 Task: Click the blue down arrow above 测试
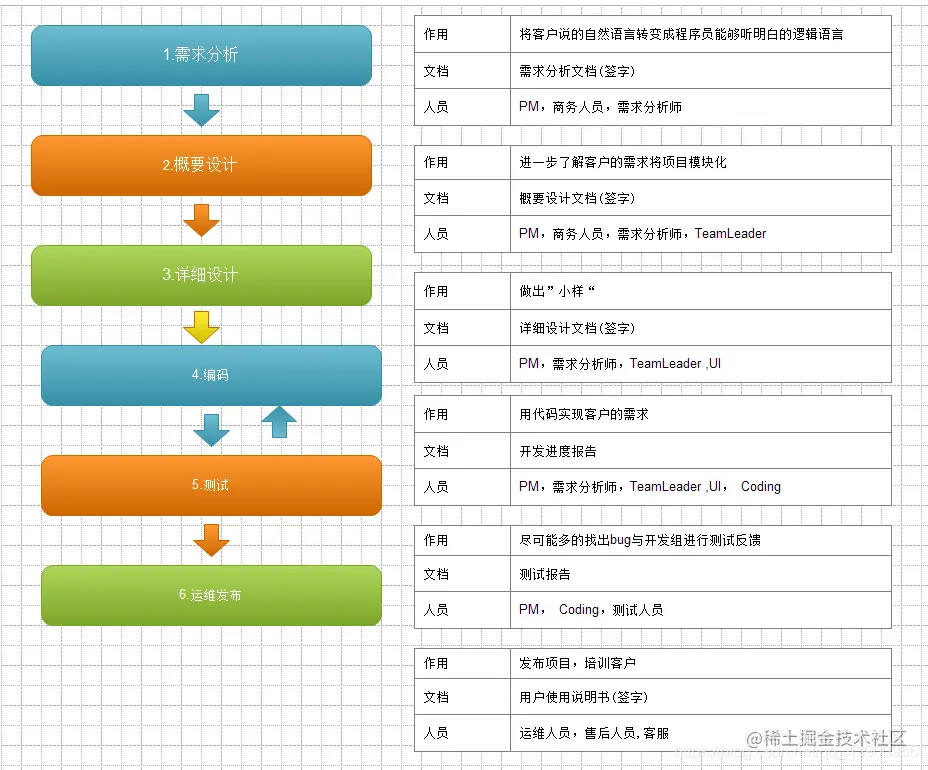click(x=210, y=430)
